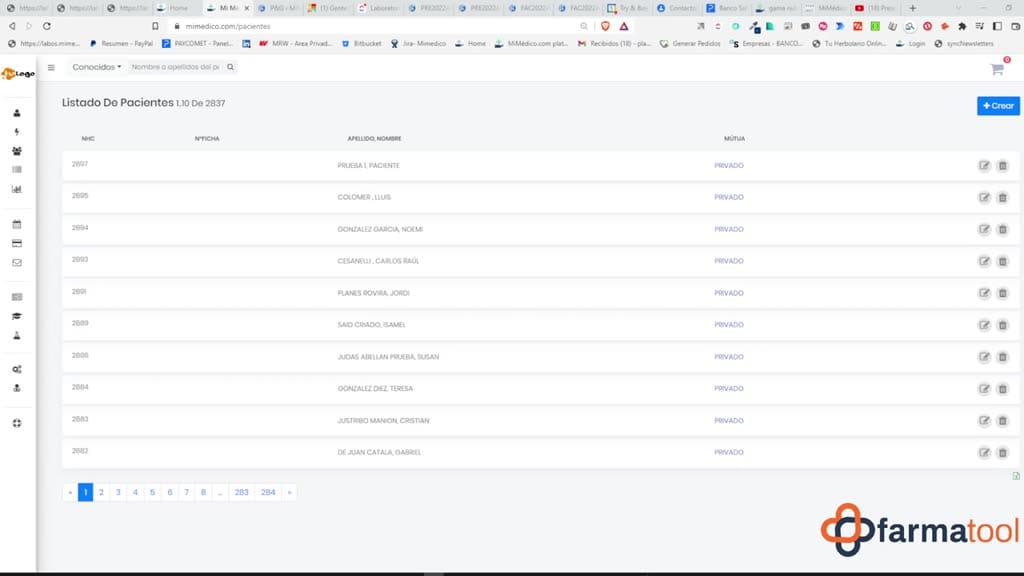The height and width of the screenshot is (576, 1024).
Task: Click PRIVADO for PLANES ROVIRA, JORDI
Action: (x=729, y=293)
